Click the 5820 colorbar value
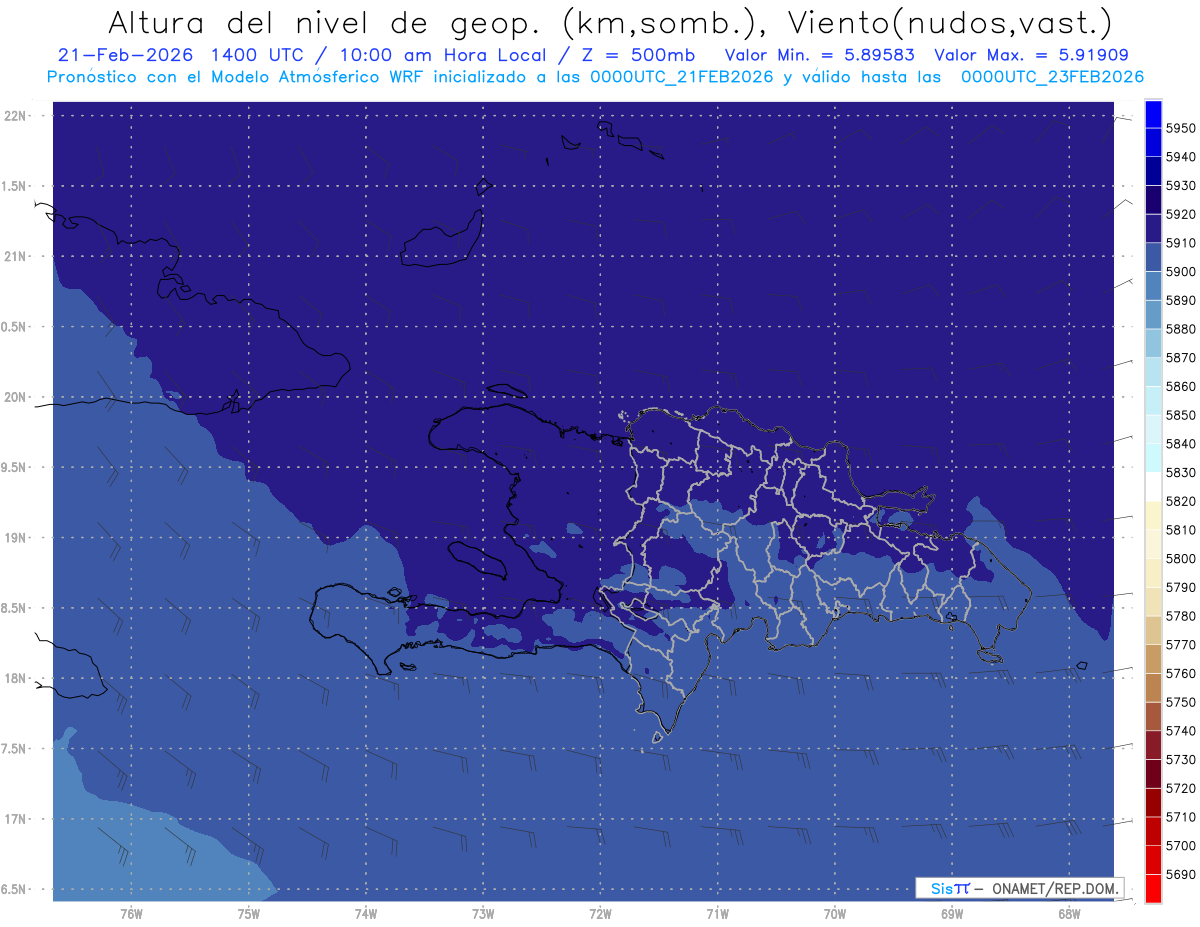Image resolution: width=1200 pixels, height=927 pixels. (x=1180, y=501)
